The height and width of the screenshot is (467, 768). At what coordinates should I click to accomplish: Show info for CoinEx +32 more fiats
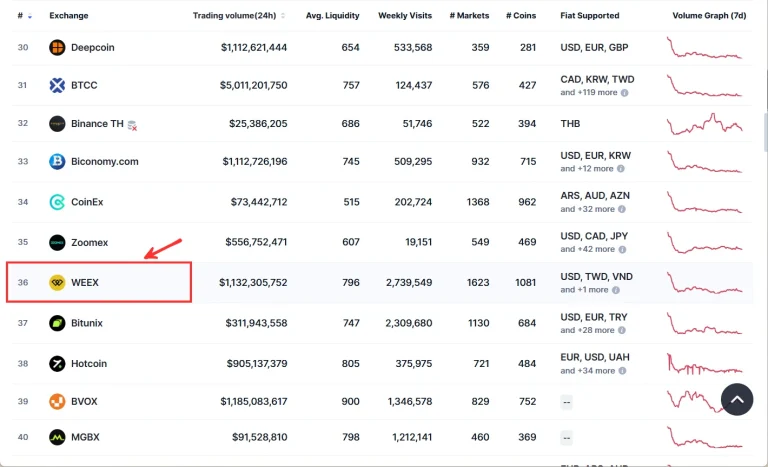(x=622, y=209)
